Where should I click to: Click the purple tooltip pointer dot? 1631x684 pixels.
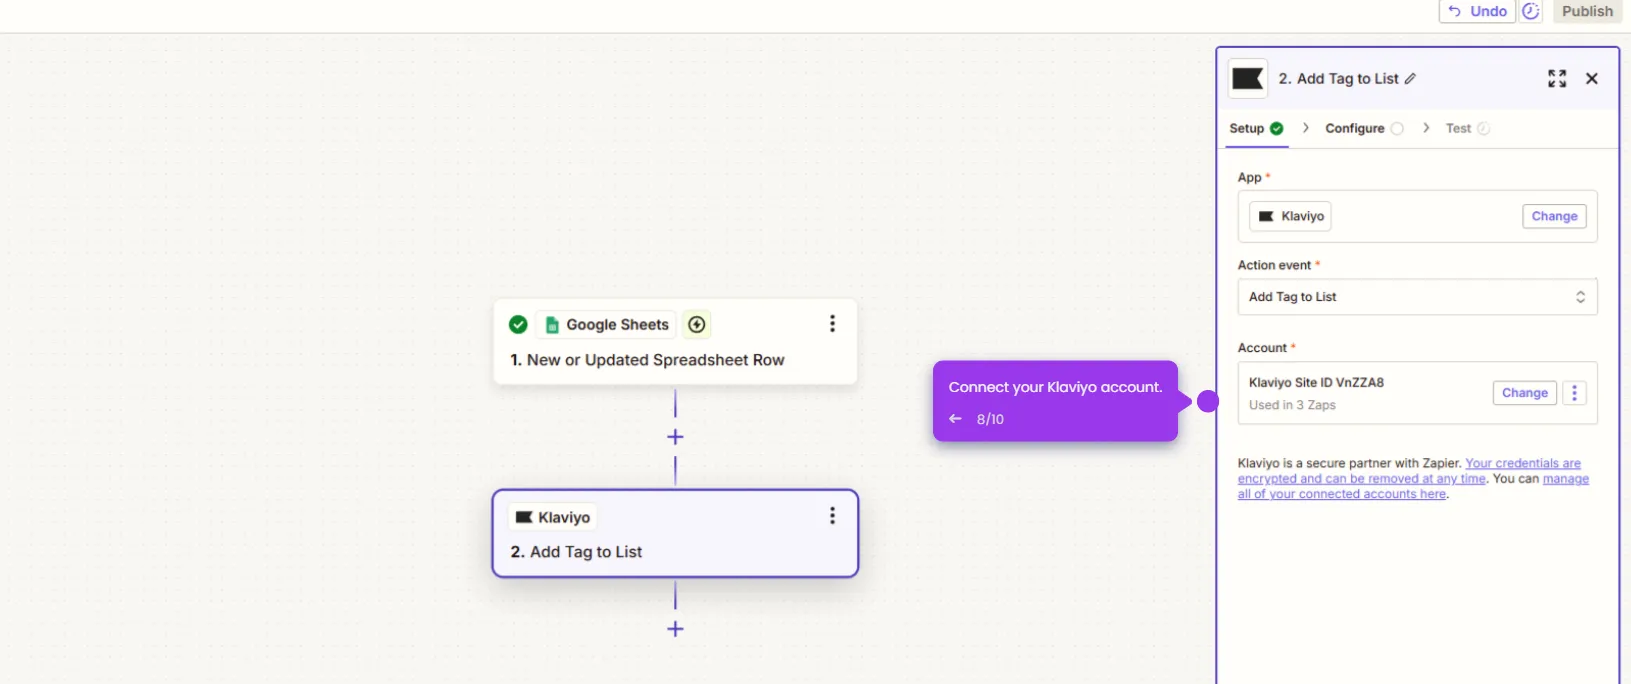coord(1208,401)
